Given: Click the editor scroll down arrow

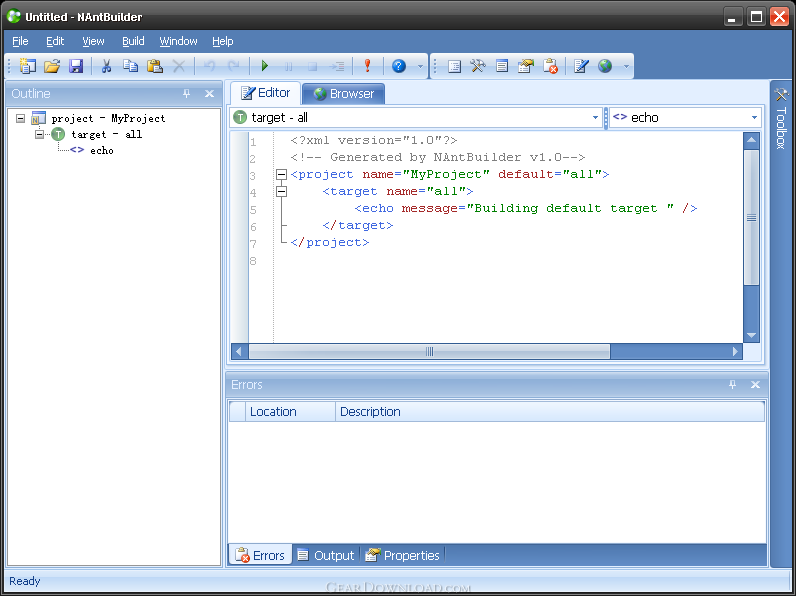Looking at the screenshot, I should 751,335.
